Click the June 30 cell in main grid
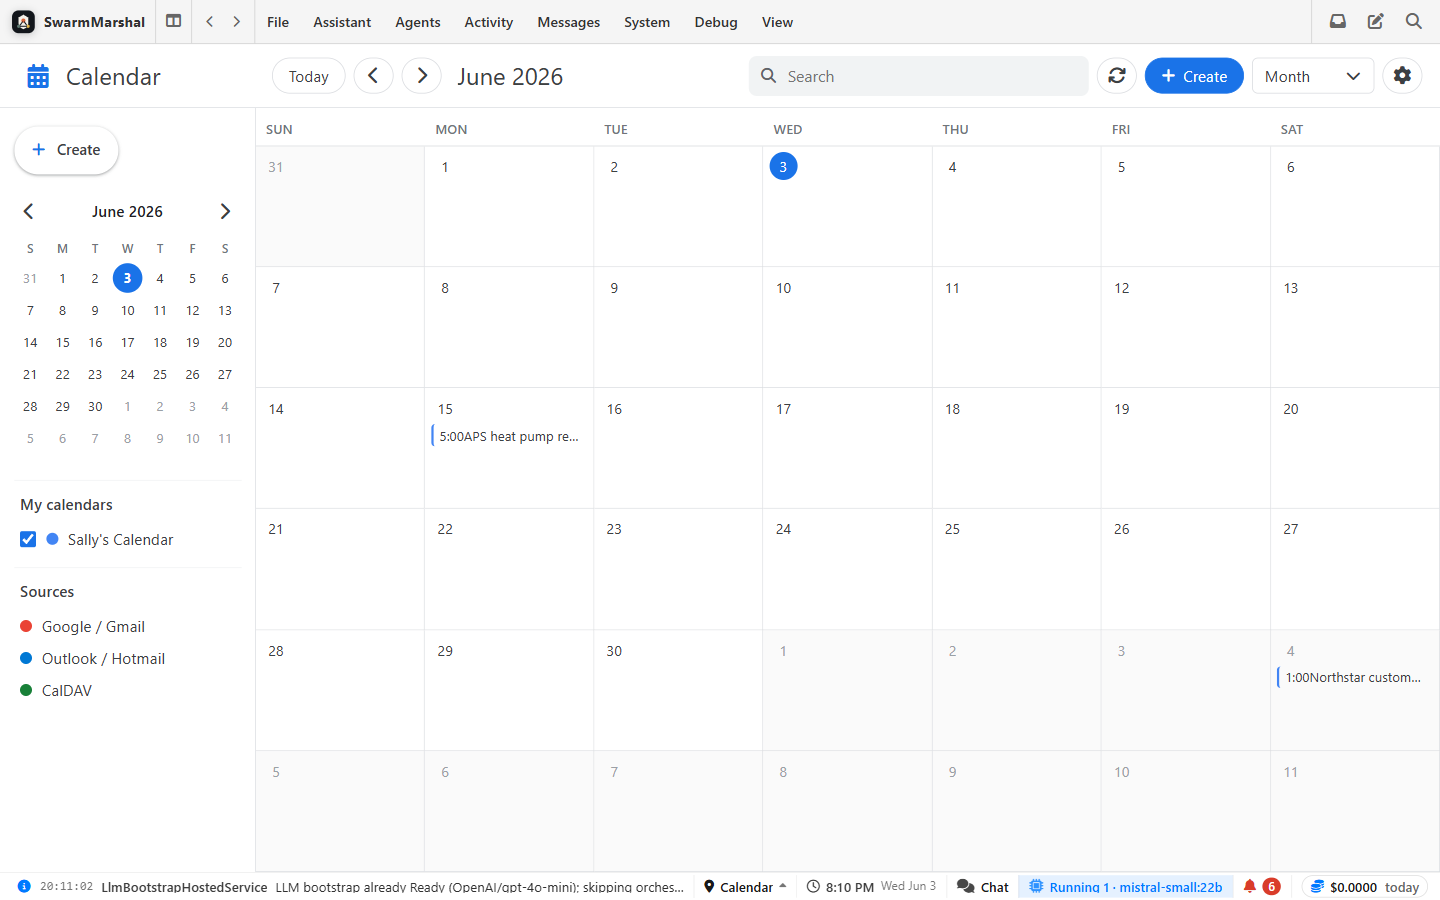1440x900 pixels. (678, 690)
